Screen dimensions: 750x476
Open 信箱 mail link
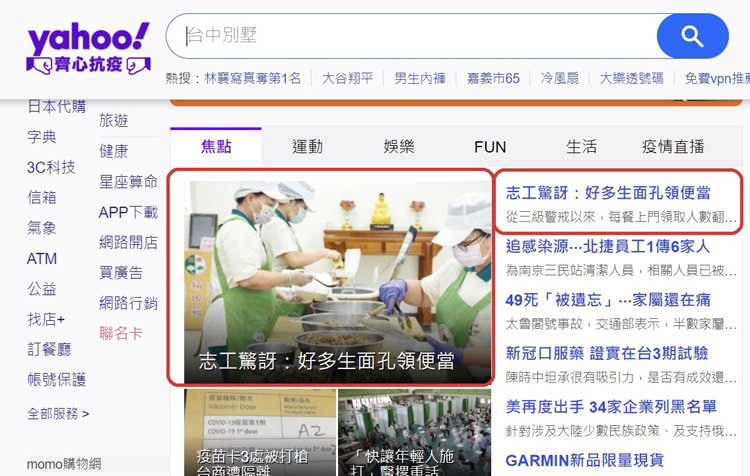click(42, 197)
